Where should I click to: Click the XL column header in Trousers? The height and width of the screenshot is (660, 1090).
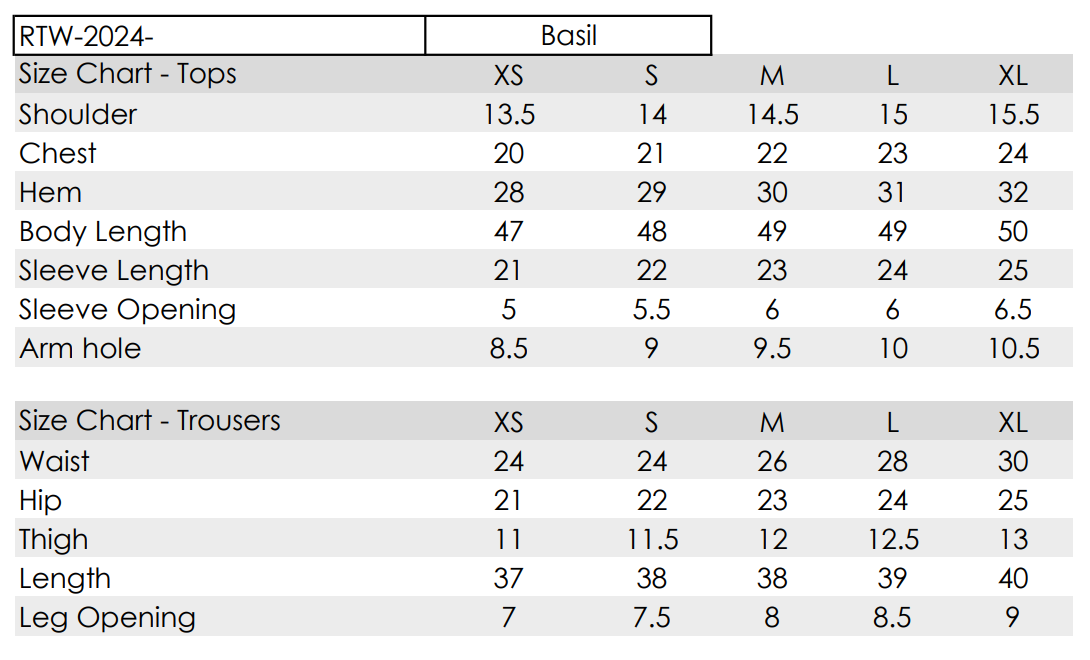(1013, 422)
